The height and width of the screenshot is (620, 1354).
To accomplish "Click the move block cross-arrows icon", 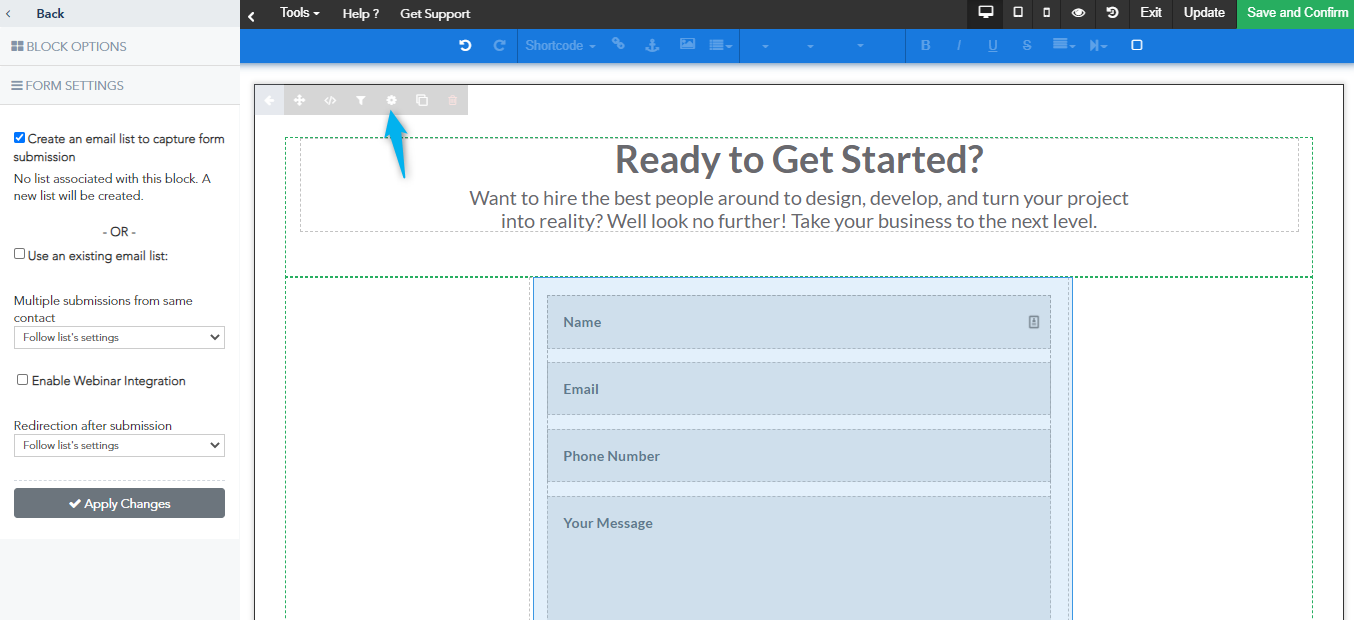I will pyautogui.click(x=299, y=100).
